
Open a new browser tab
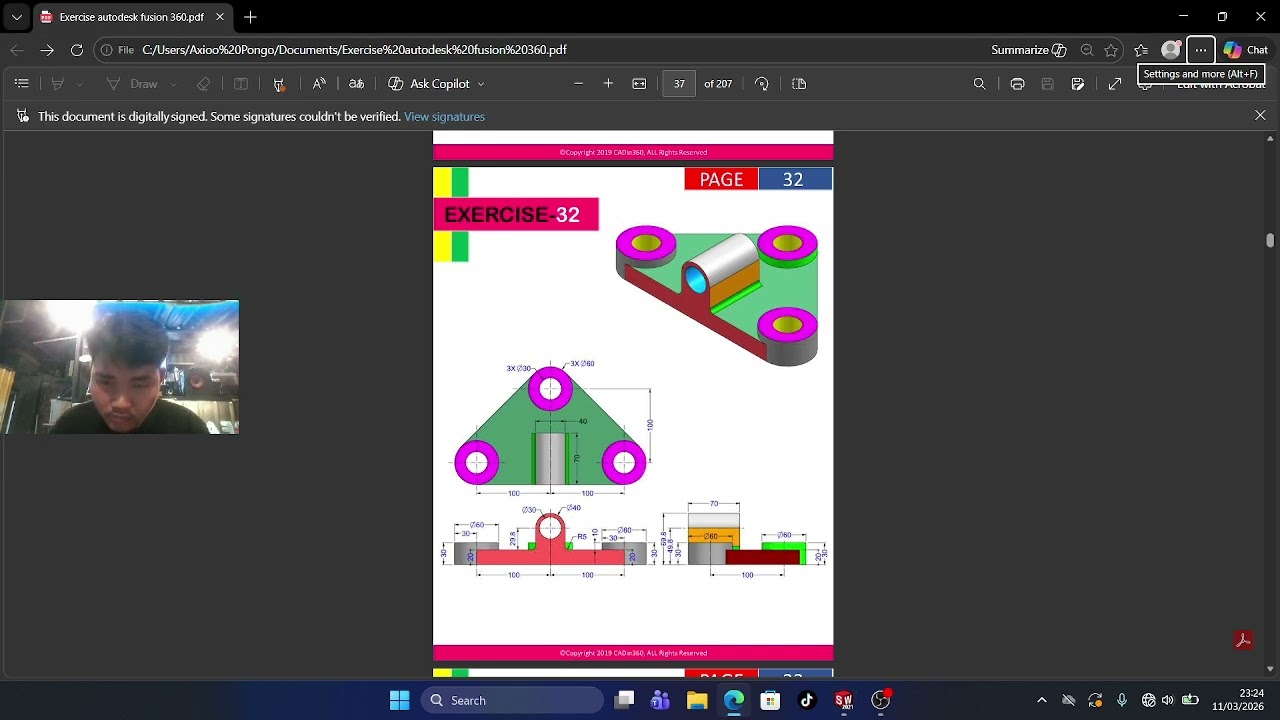[250, 17]
